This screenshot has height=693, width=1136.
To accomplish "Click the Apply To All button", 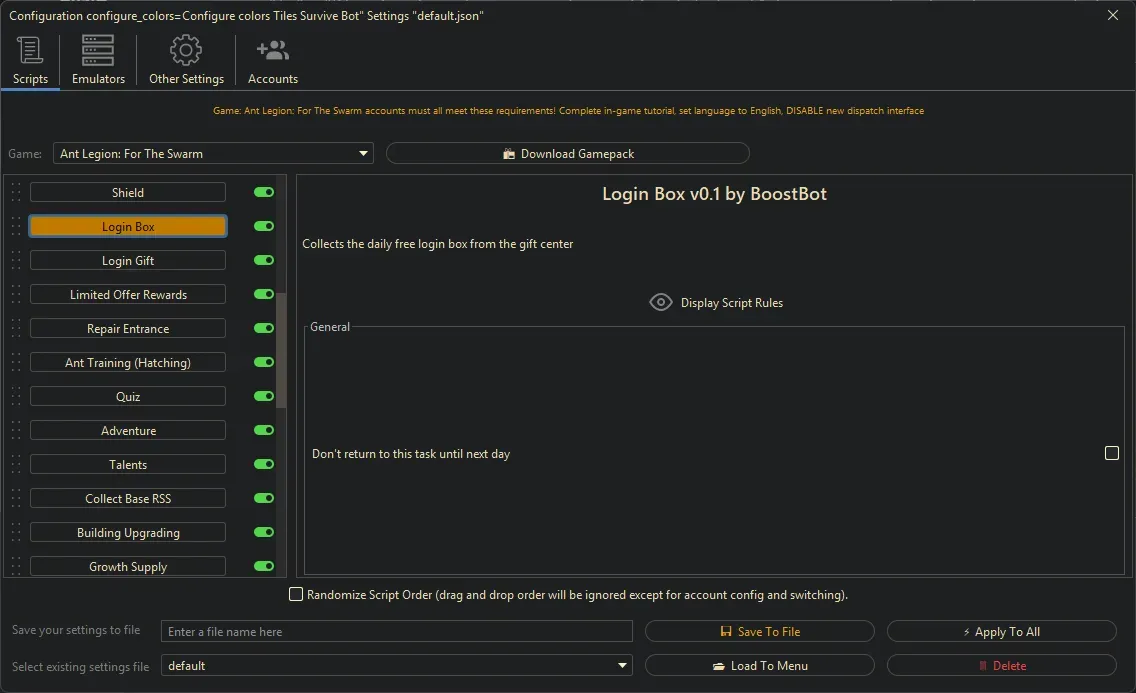I will [x=1001, y=631].
